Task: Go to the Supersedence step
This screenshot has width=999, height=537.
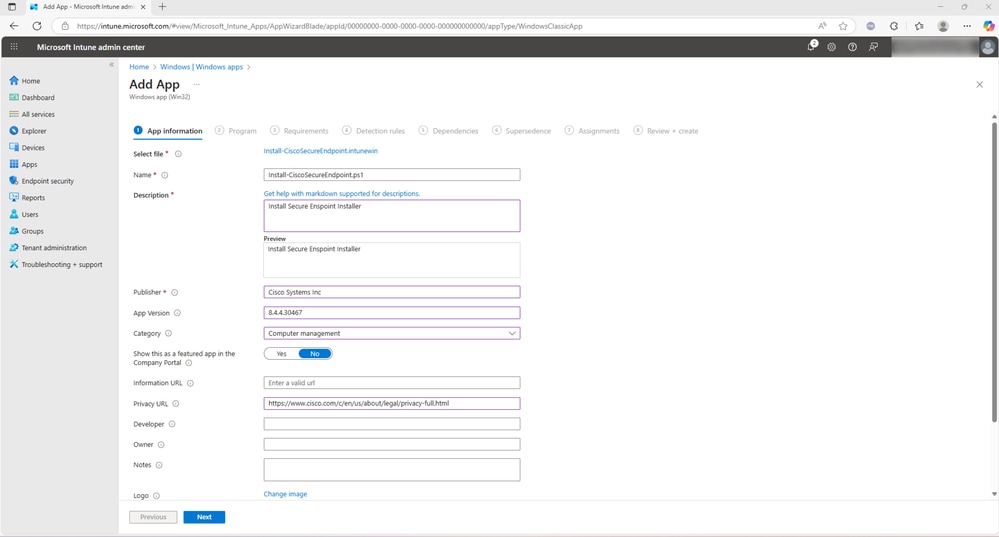Action: (x=521, y=131)
